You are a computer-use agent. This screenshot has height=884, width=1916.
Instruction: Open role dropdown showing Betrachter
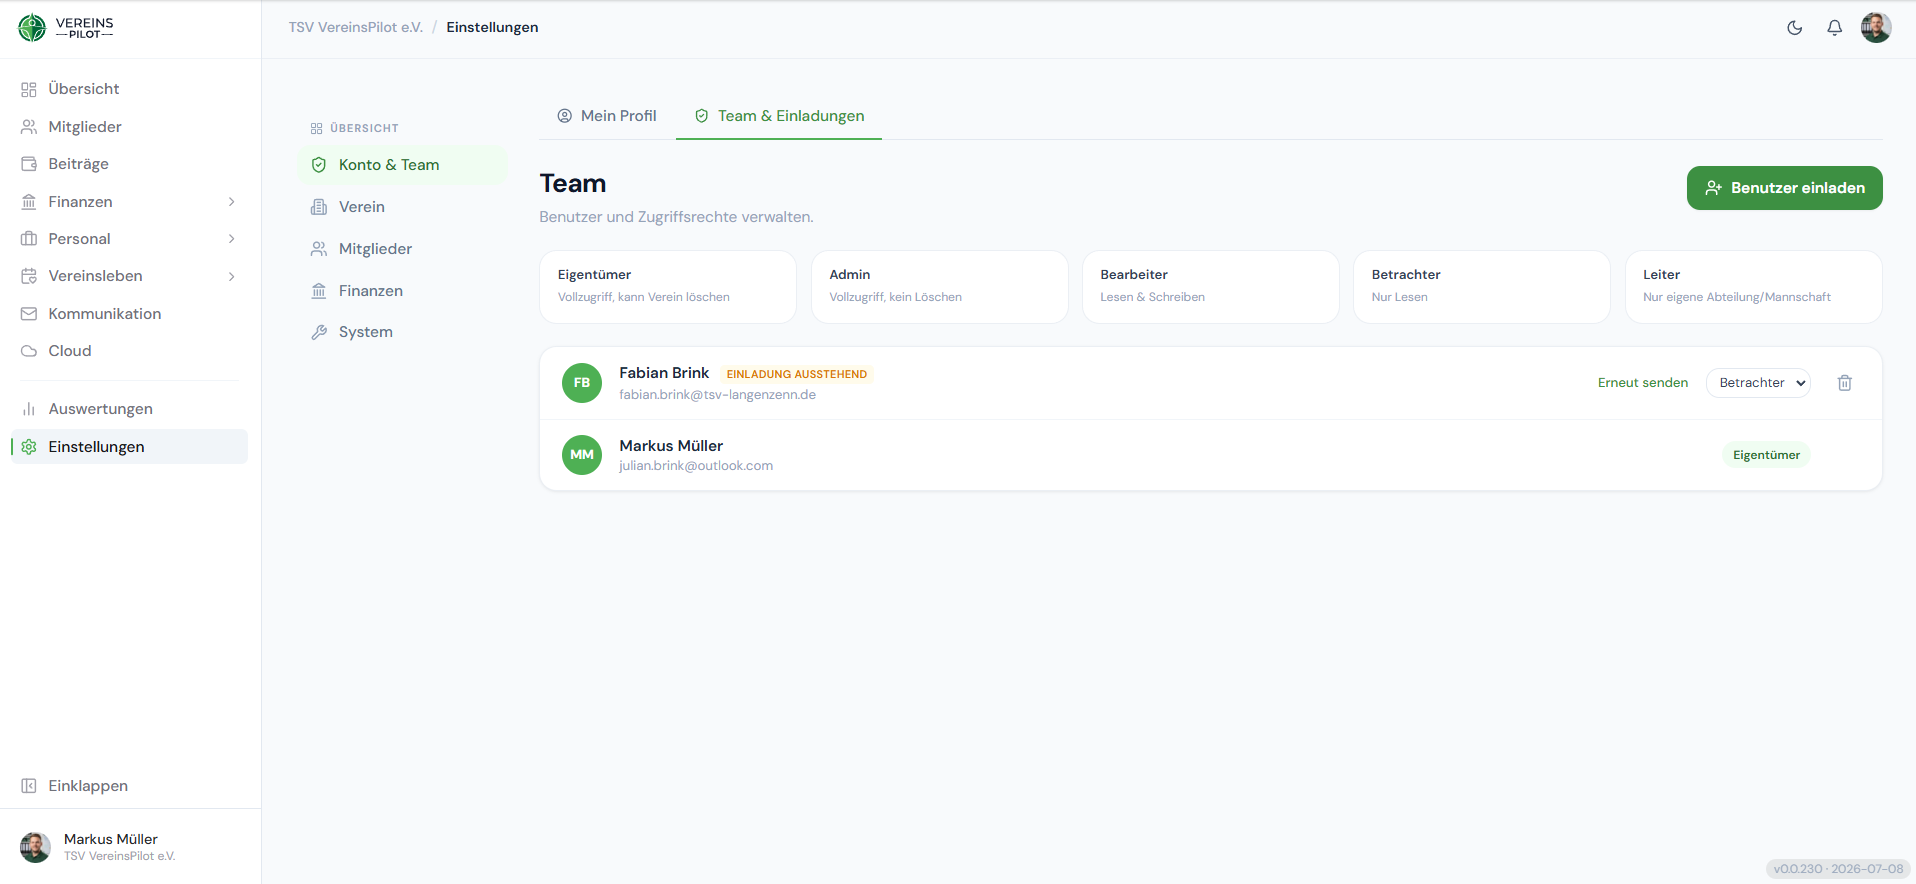click(1759, 383)
